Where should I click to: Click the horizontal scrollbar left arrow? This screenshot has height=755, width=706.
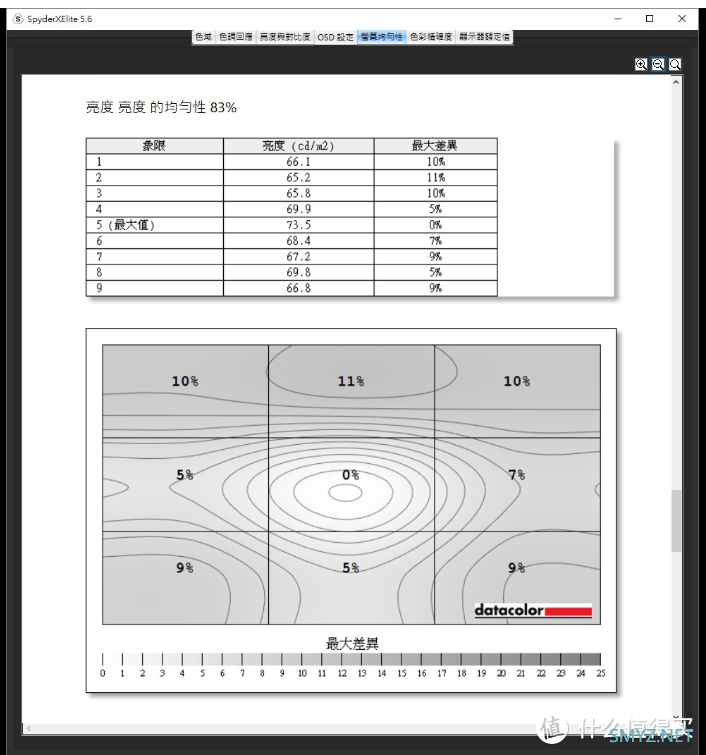click(28, 728)
